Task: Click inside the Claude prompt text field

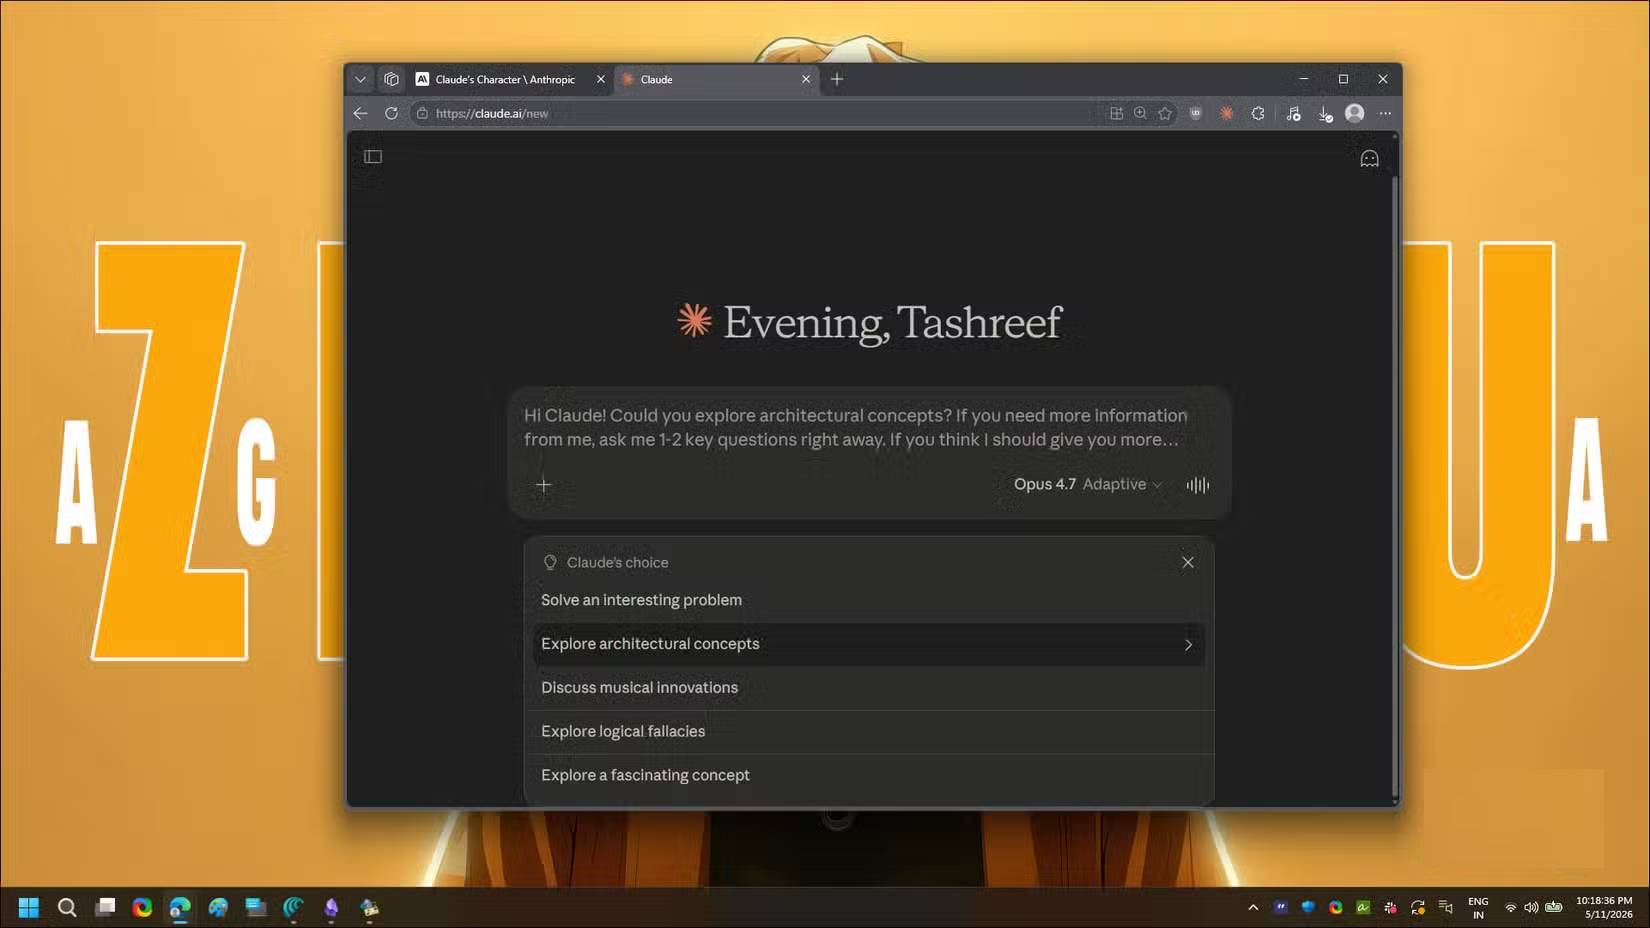Action: 856,427
